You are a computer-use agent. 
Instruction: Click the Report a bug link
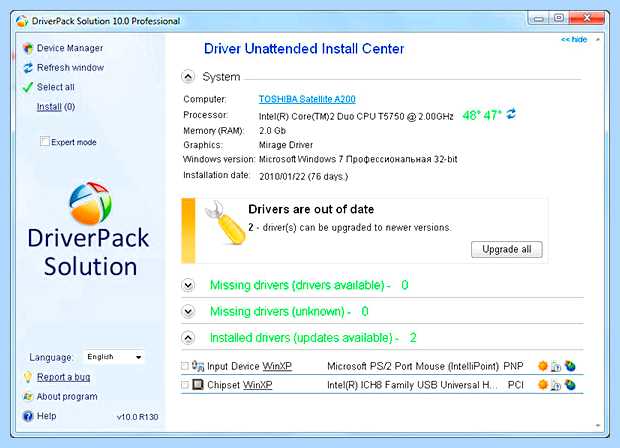coord(63,377)
